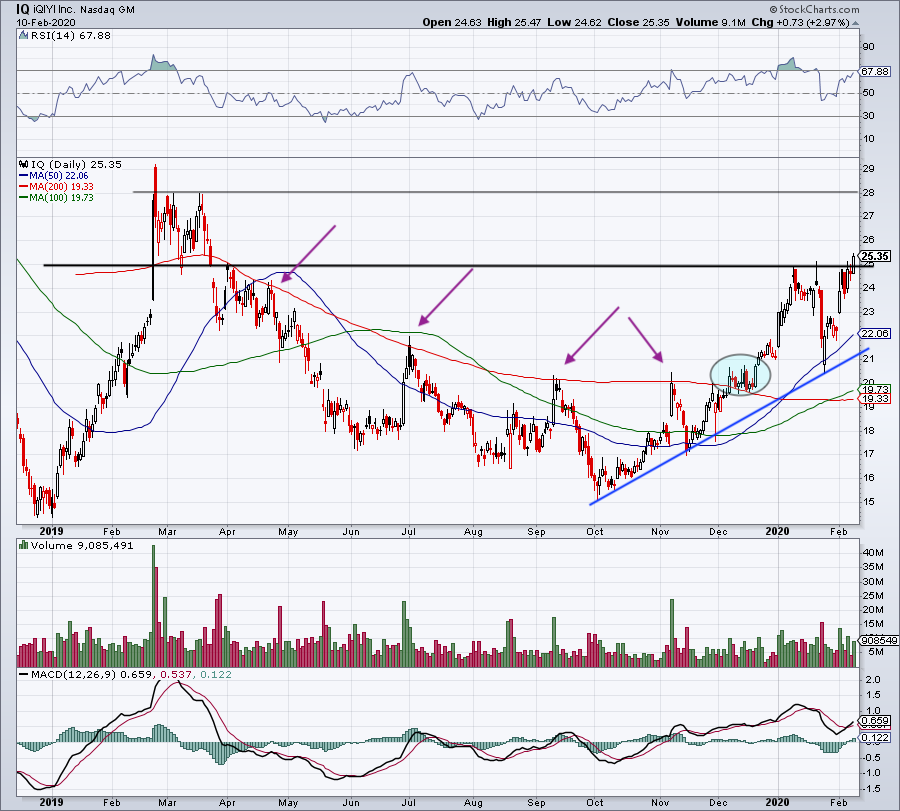Screen dimensions: 900x811
Task: Click the -1.5 level on MACD axis
Action: [x=871, y=789]
